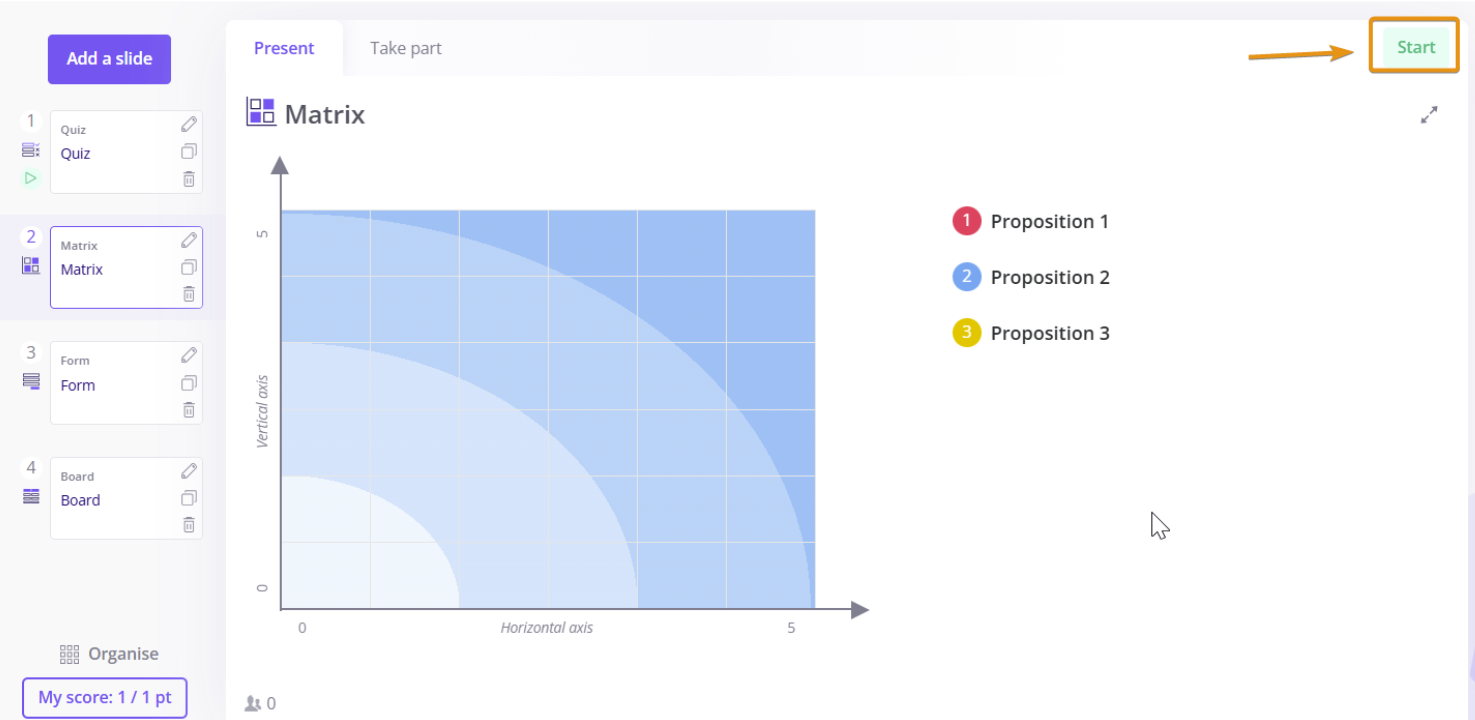Delete the Form slide using trash icon
This screenshot has width=1475, height=720.
click(x=189, y=410)
